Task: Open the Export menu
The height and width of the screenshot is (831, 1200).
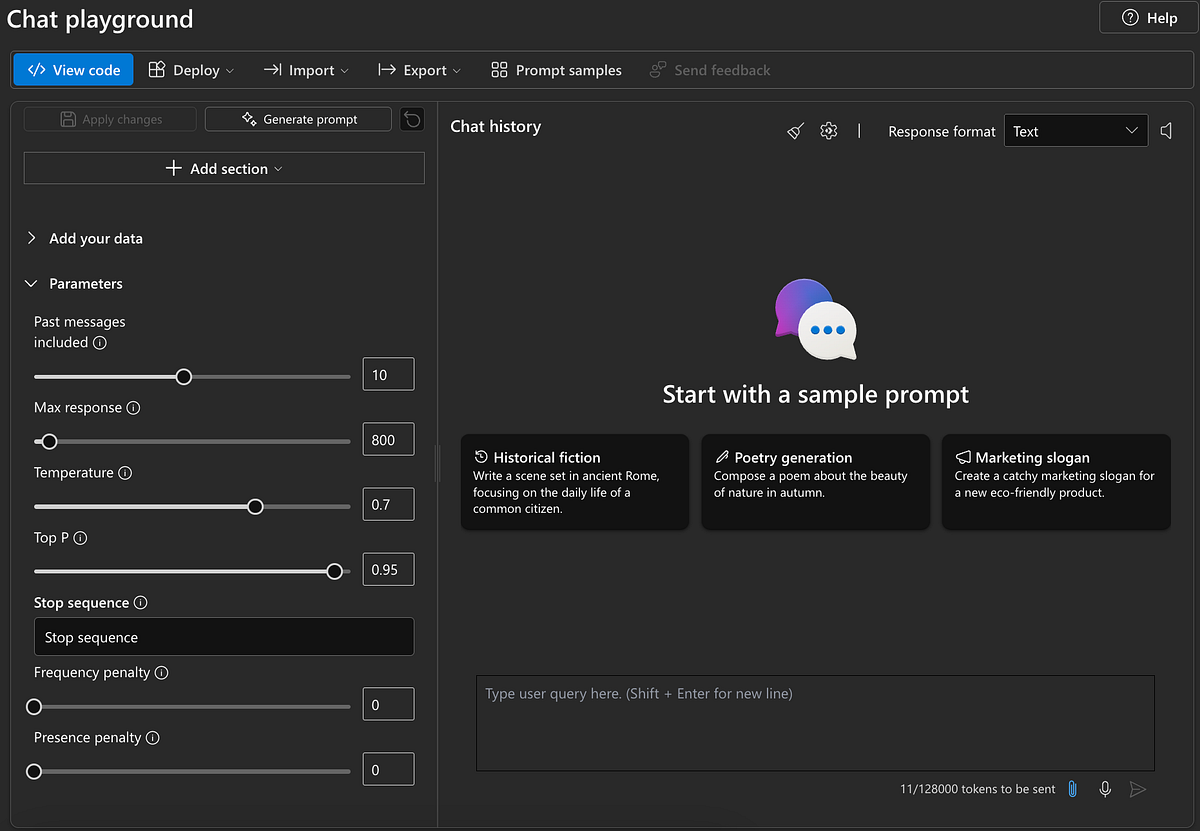Action: pyautogui.click(x=419, y=70)
